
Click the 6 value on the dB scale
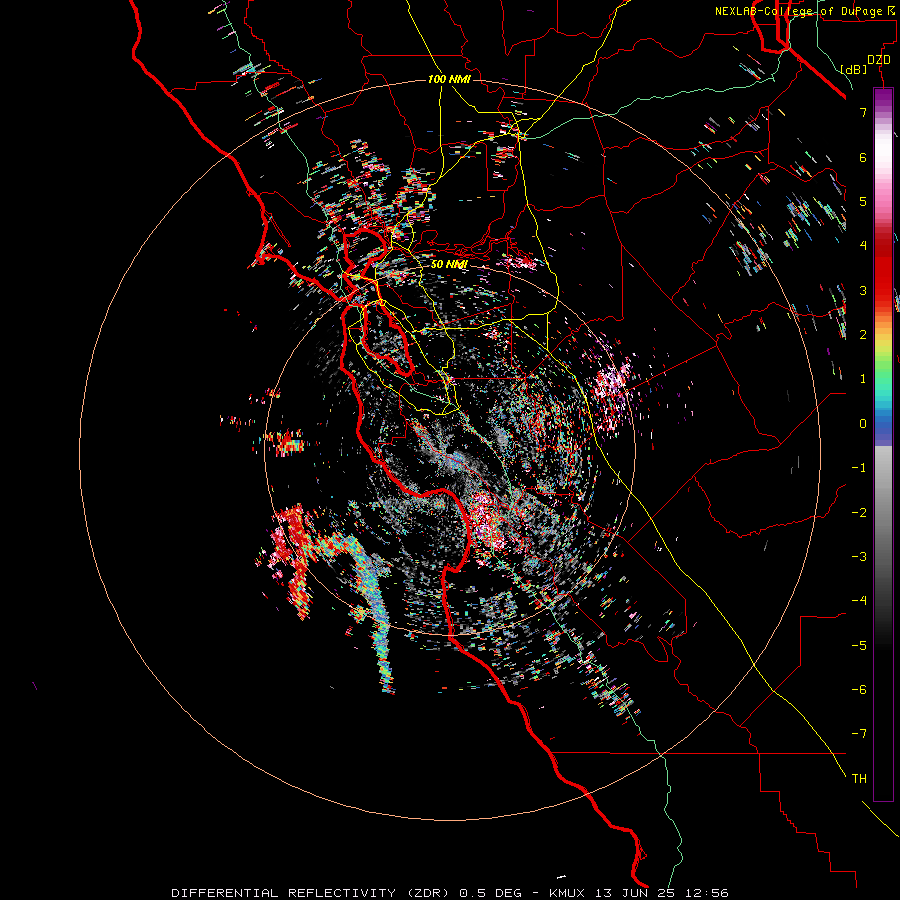[x=863, y=157]
